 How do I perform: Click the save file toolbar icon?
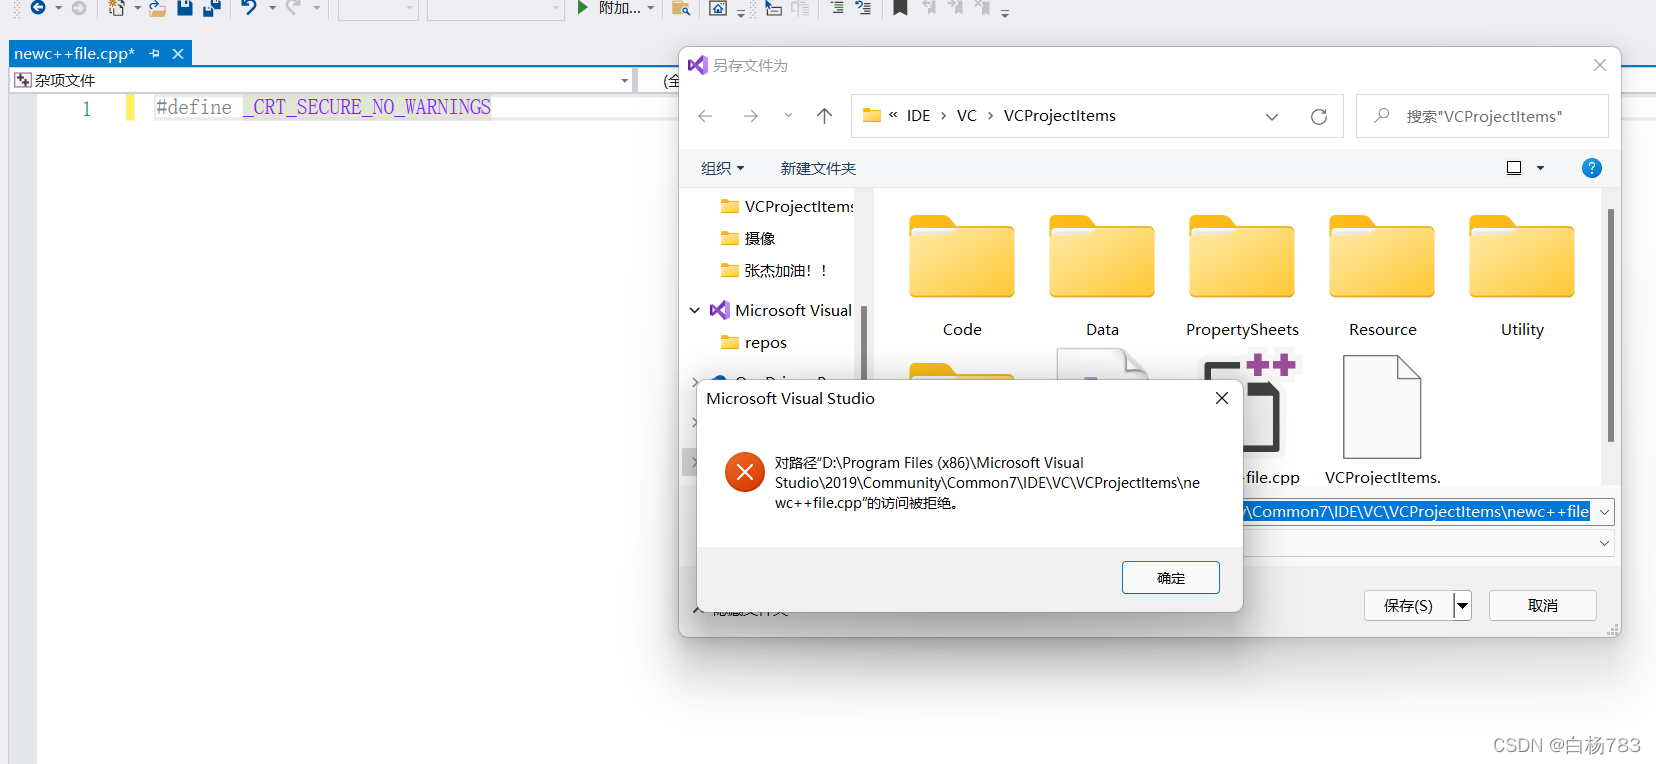click(x=185, y=8)
